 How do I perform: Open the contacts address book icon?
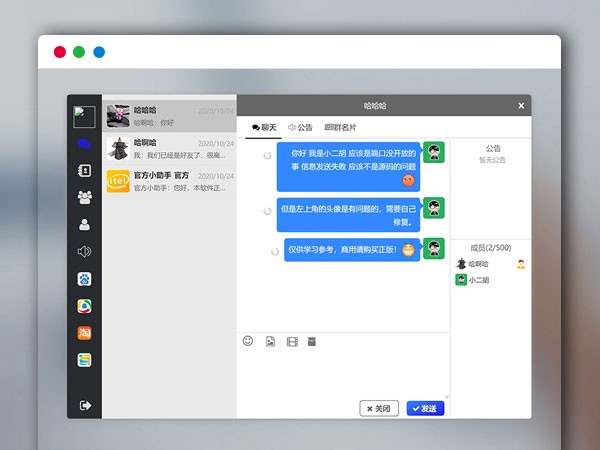[x=85, y=171]
